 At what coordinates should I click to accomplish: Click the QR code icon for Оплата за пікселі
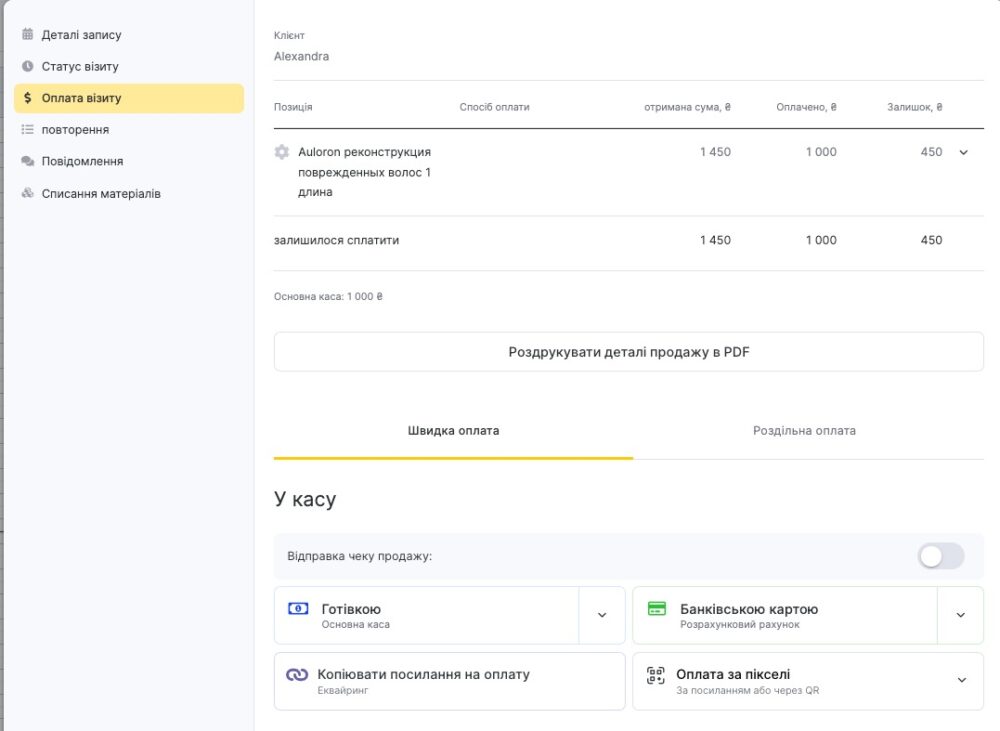[656, 675]
